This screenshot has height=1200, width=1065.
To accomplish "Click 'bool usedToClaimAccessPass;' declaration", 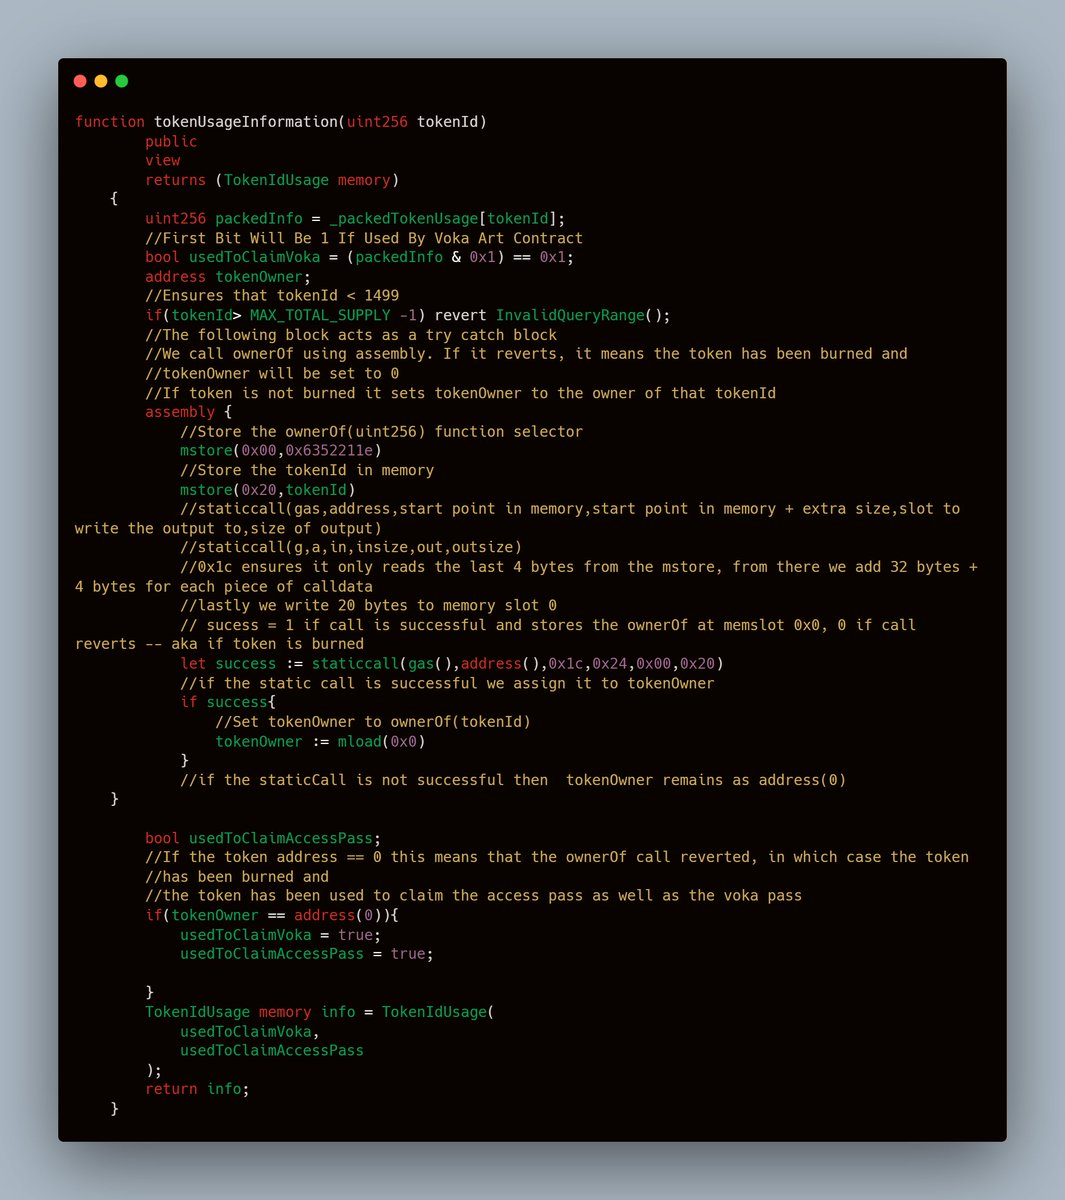I will point(263,838).
